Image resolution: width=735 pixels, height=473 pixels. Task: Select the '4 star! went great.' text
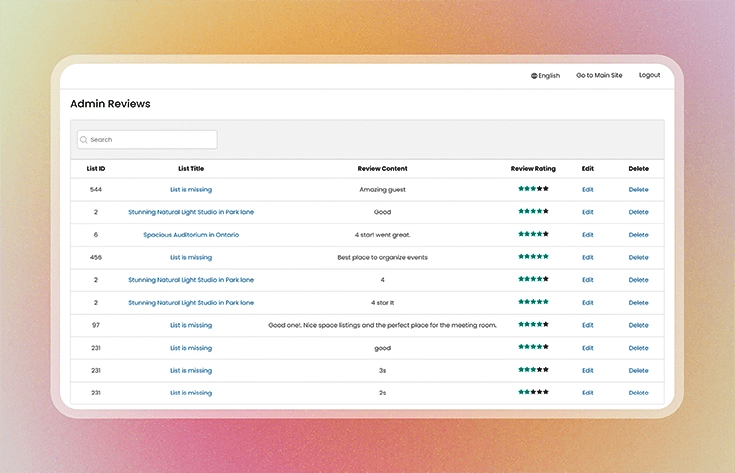pyautogui.click(x=382, y=234)
